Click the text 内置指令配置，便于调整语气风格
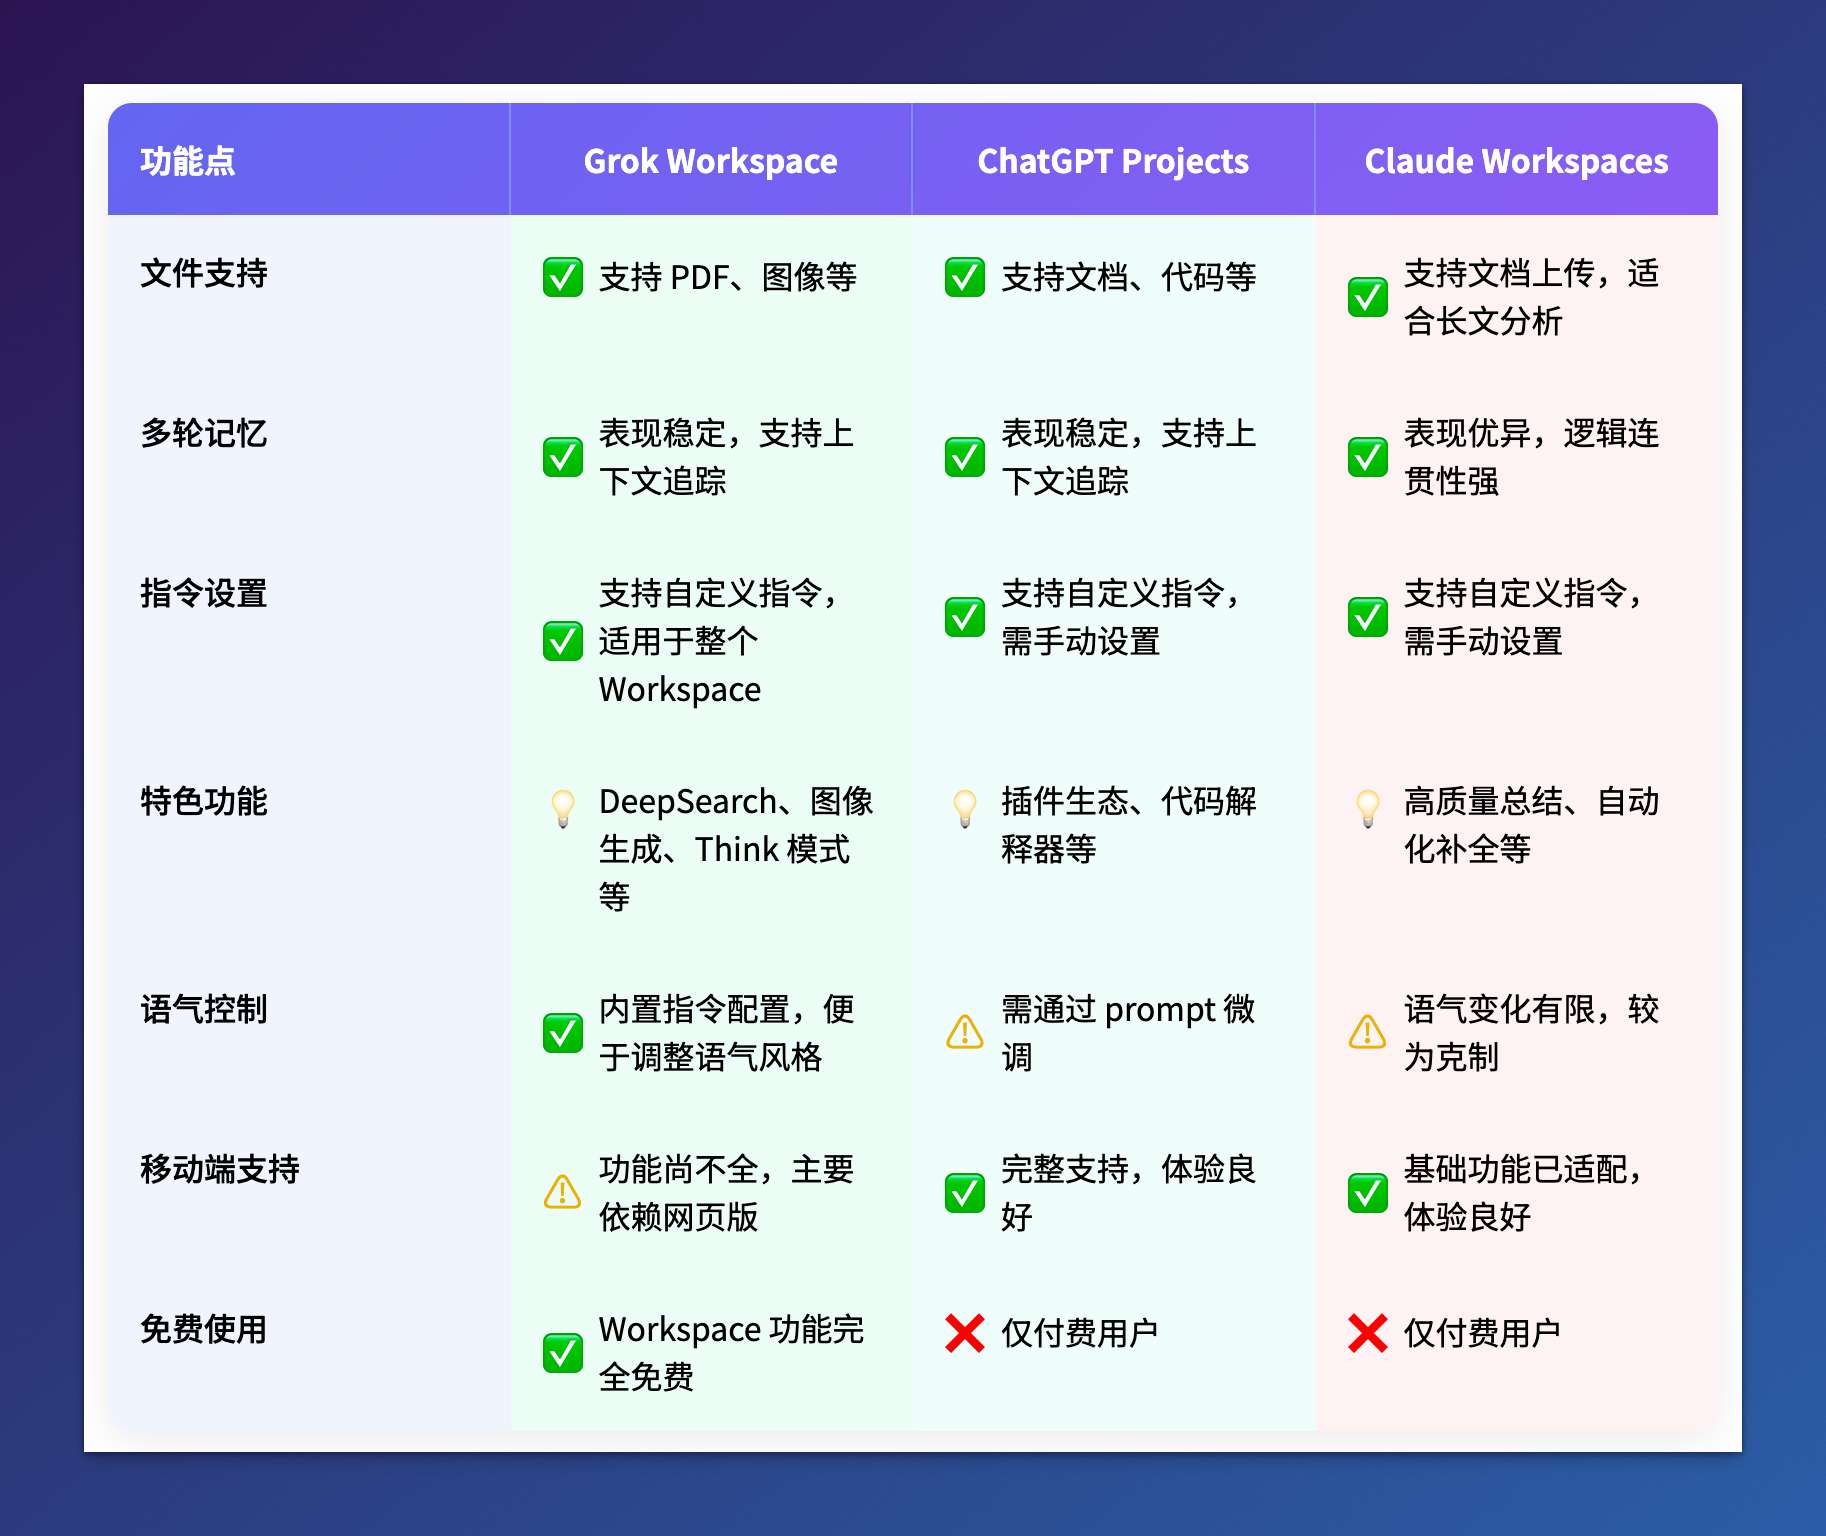Screen dimensions: 1826x1536 coord(727,1033)
